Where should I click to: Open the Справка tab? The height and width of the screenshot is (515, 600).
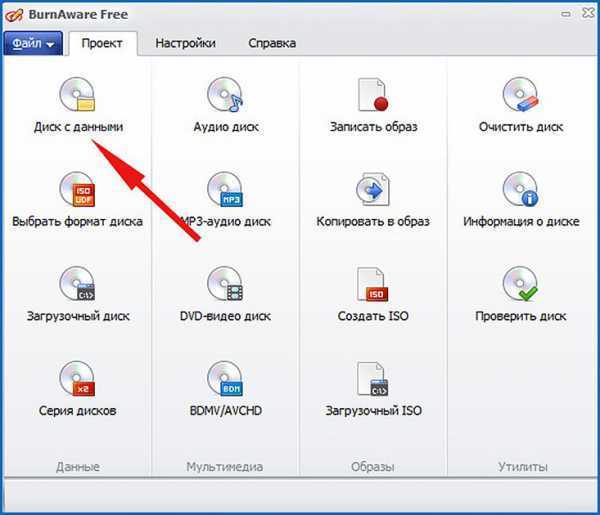272,43
